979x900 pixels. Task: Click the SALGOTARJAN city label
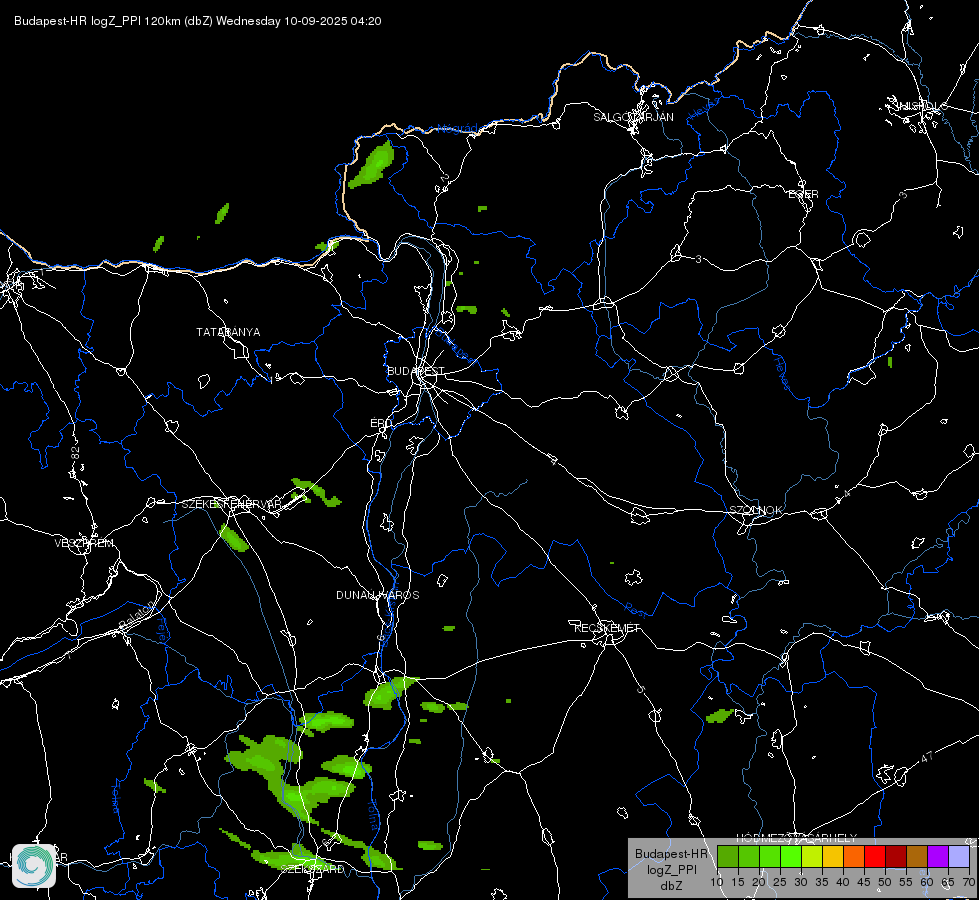[633, 117]
